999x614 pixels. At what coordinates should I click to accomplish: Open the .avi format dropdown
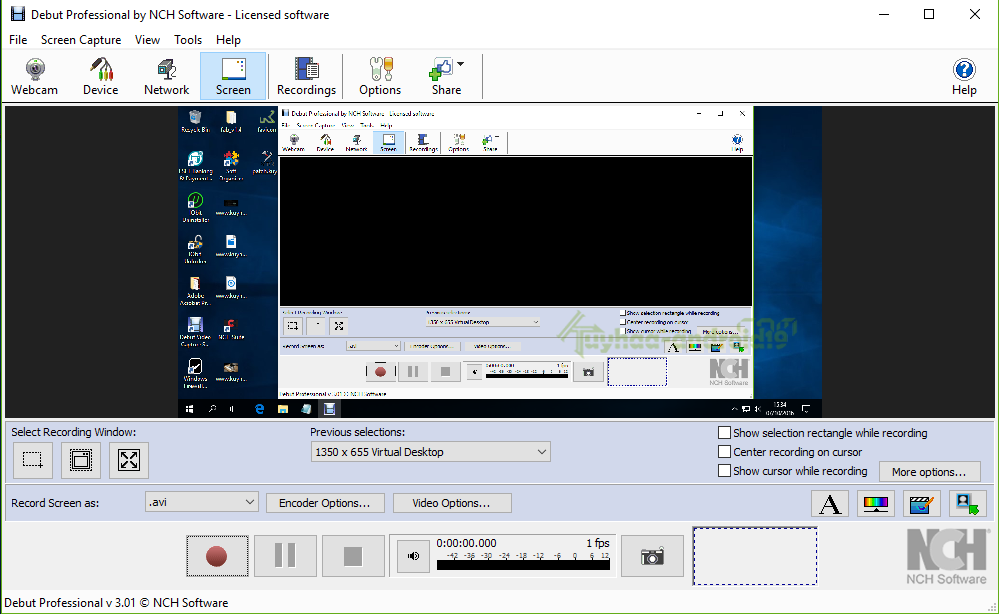tap(202, 502)
